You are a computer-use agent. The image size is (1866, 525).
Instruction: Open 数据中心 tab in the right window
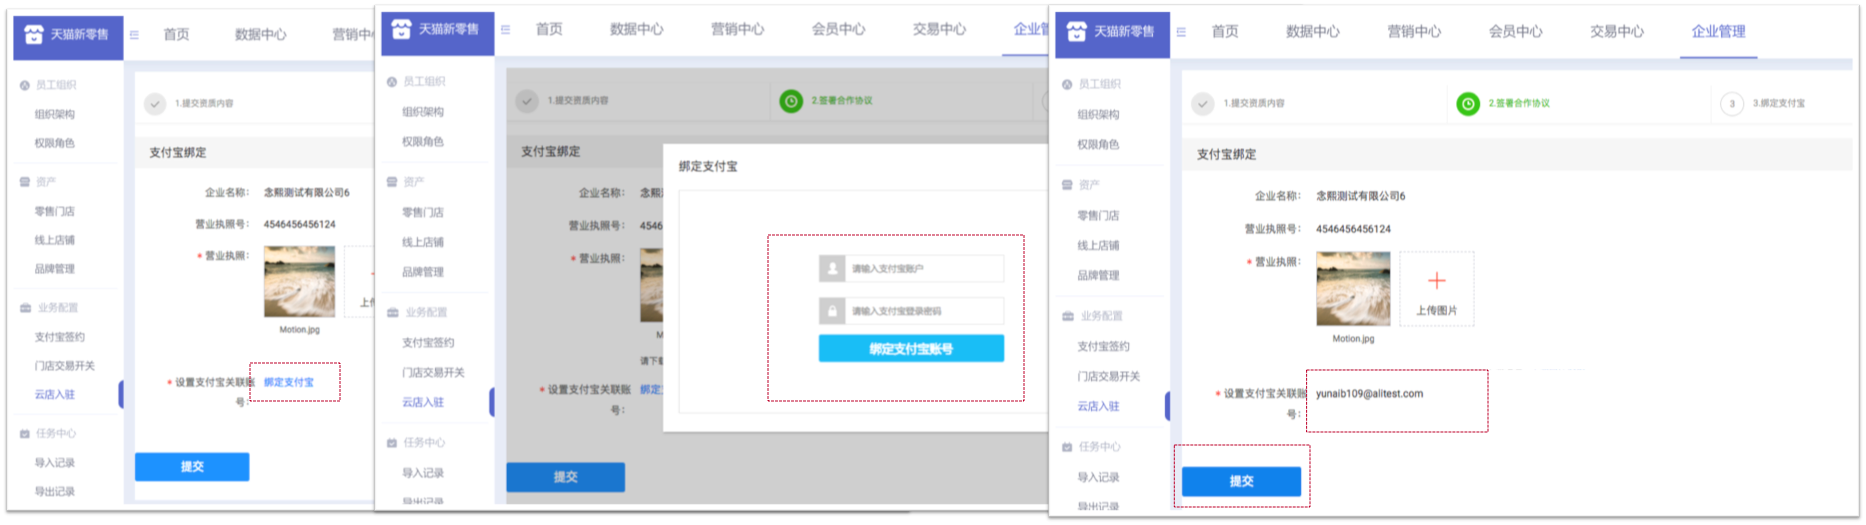pyautogui.click(x=1313, y=31)
